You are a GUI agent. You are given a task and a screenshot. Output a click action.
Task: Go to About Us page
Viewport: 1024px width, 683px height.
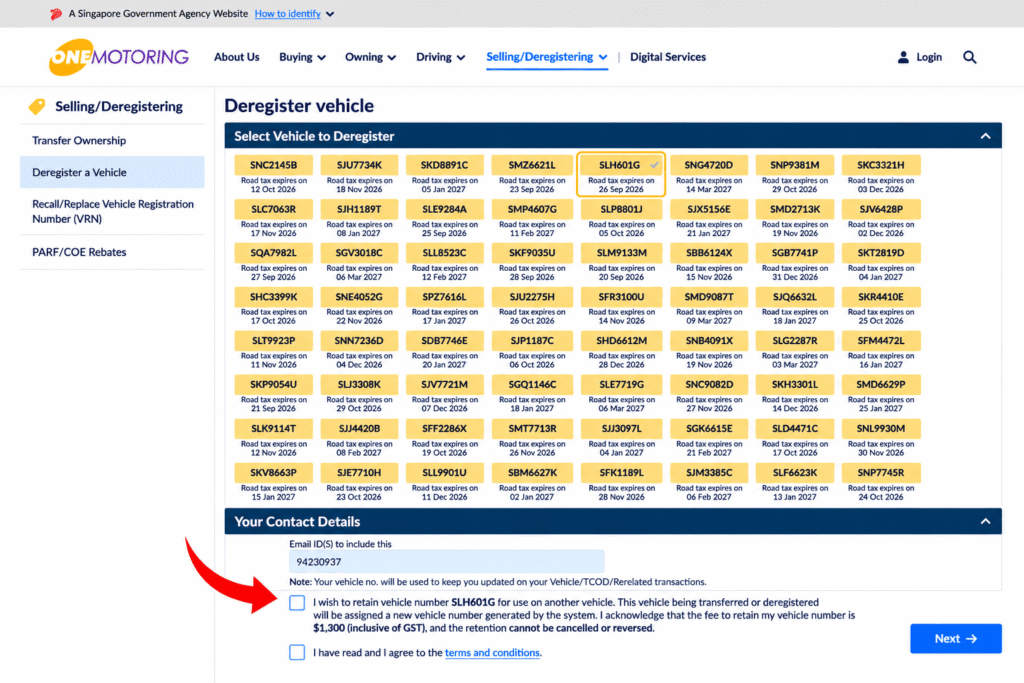tap(236, 57)
